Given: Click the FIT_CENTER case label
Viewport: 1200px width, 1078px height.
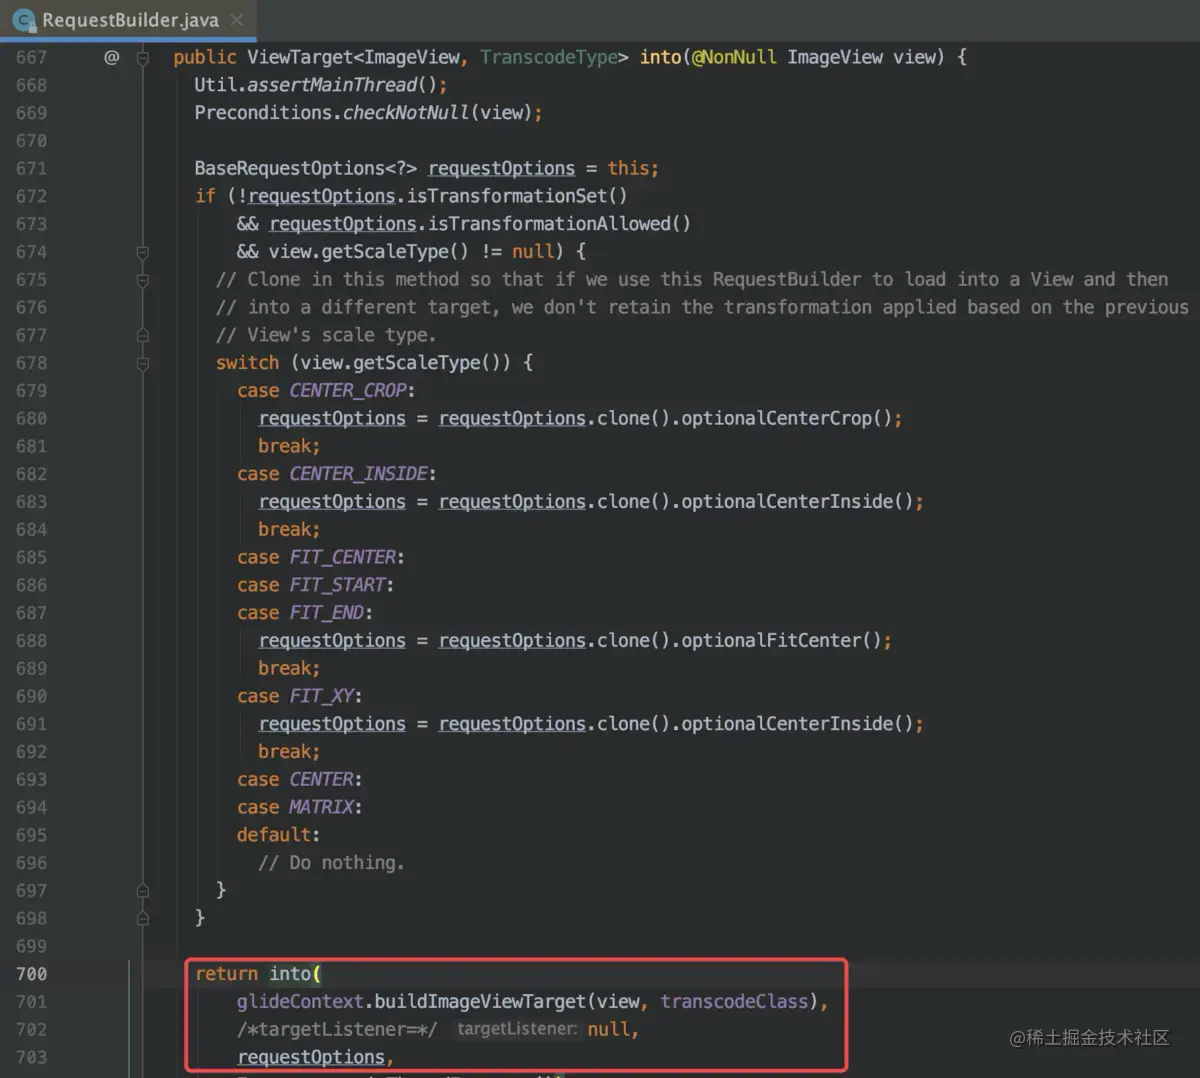Looking at the screenshot, I should click(342, 557).
